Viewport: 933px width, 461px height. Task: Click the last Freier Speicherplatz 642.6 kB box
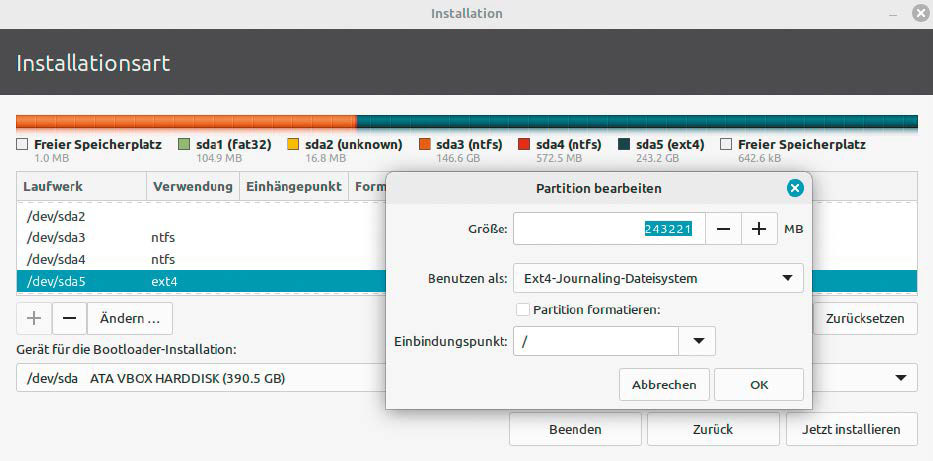coord(726,145)
